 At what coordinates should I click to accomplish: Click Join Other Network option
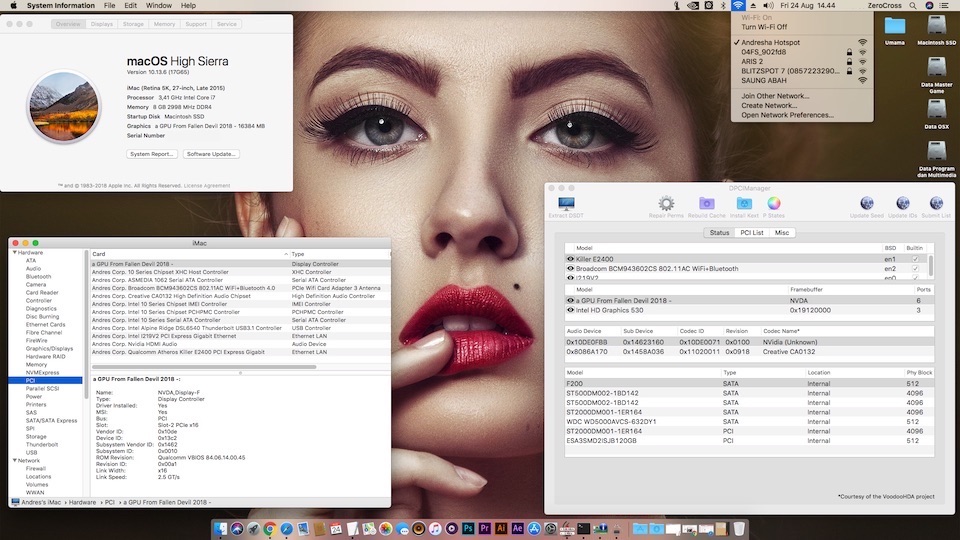(x=775, y=96)
